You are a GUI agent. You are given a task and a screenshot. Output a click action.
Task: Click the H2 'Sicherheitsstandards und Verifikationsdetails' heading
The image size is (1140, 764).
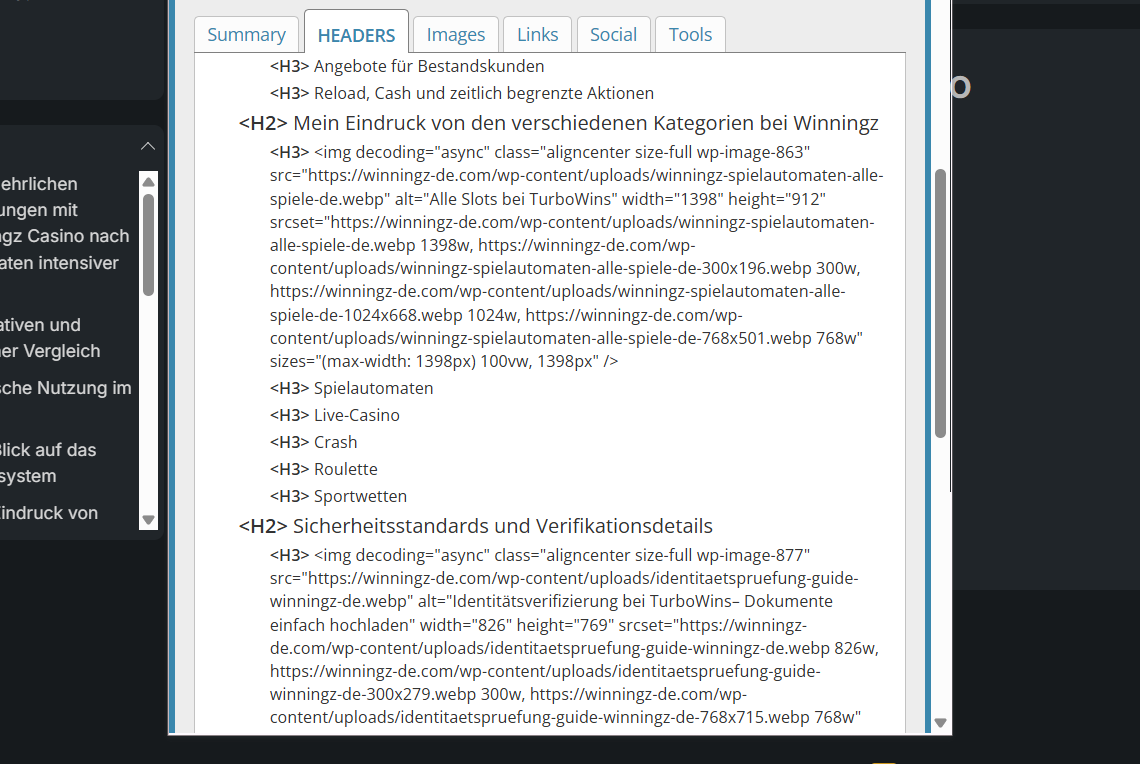pos(475,526)
